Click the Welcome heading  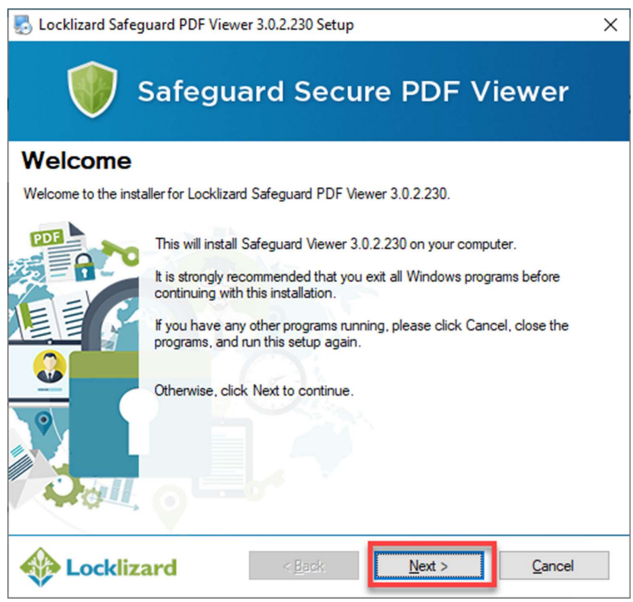[77, 161]
